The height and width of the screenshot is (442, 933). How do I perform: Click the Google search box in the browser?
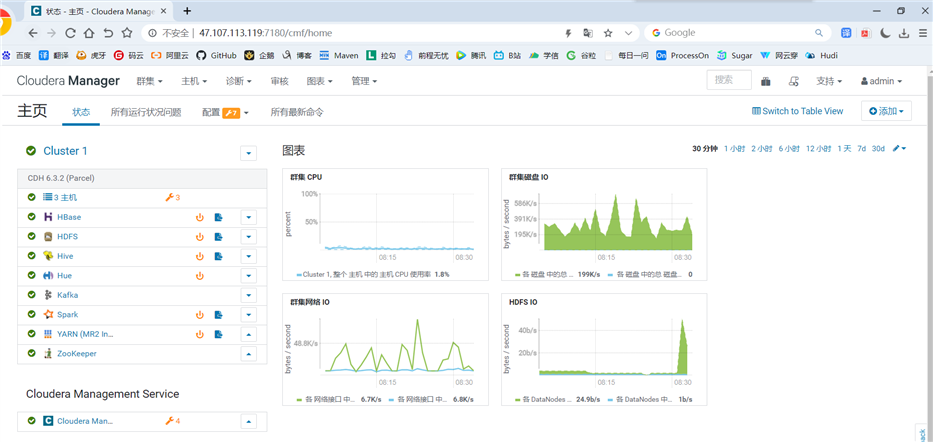click(x=738, y=33)
